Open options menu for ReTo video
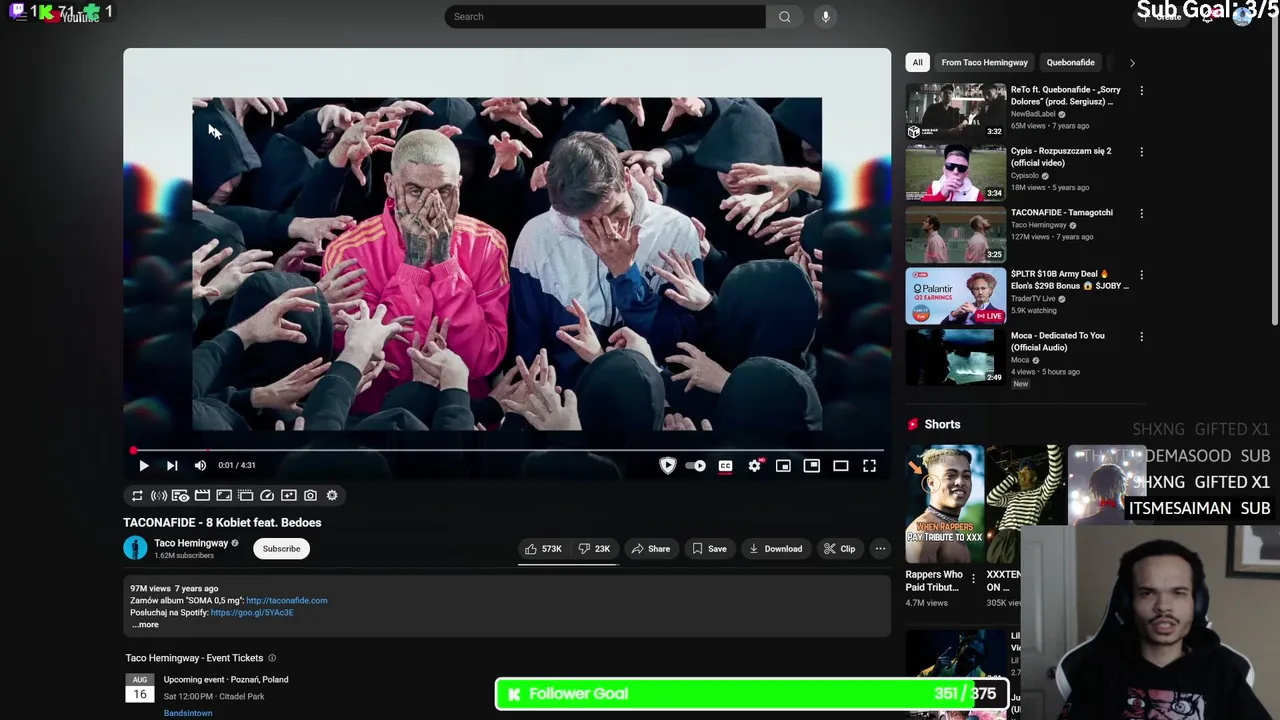The image size is (1280, 720). [1141, 91]
